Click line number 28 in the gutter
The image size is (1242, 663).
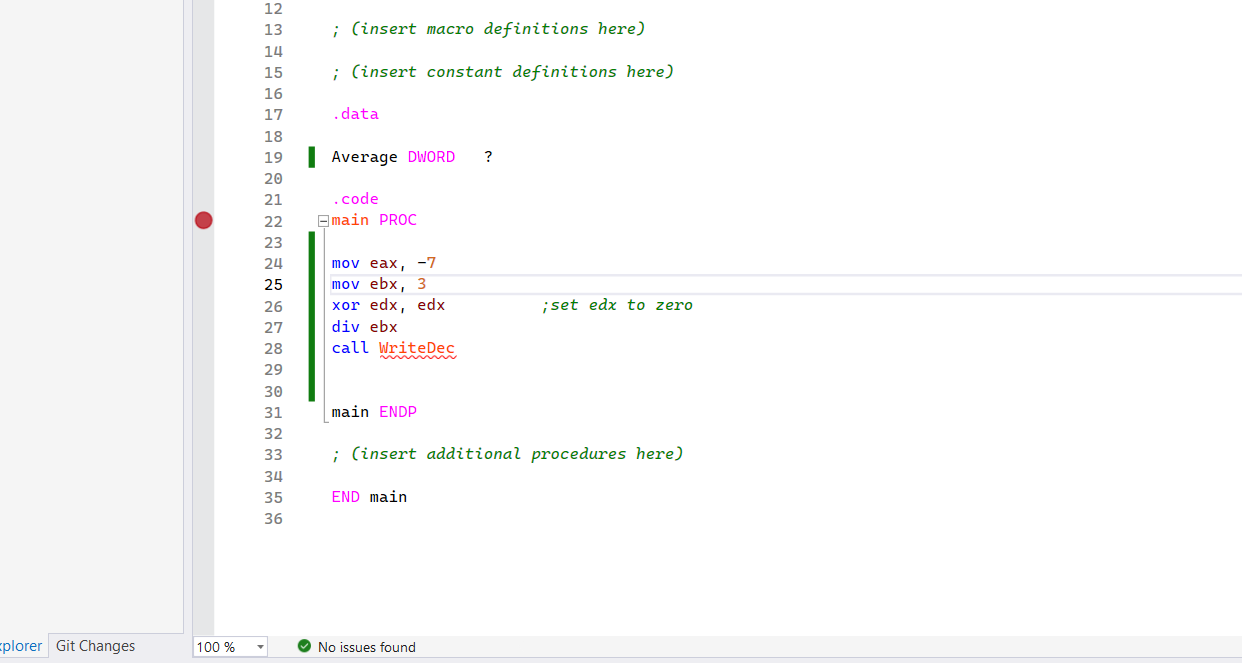[x=273, y=348]
